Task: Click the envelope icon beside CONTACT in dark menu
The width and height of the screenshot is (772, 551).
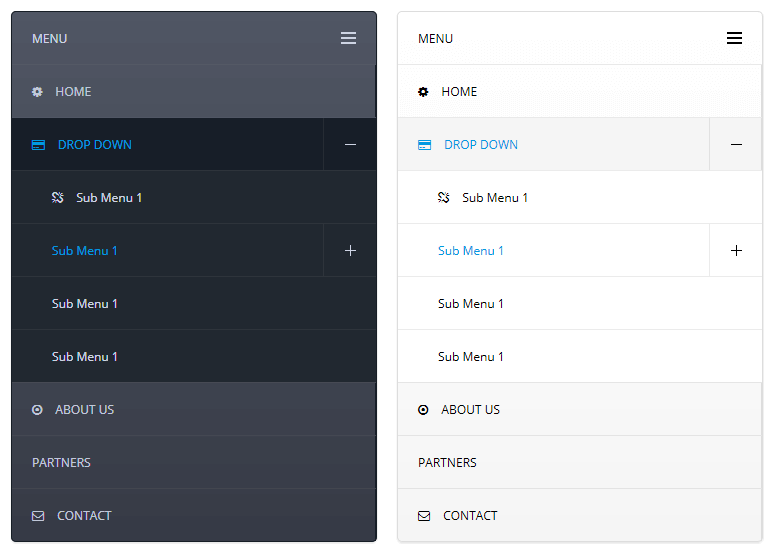Action: point(38,516)
